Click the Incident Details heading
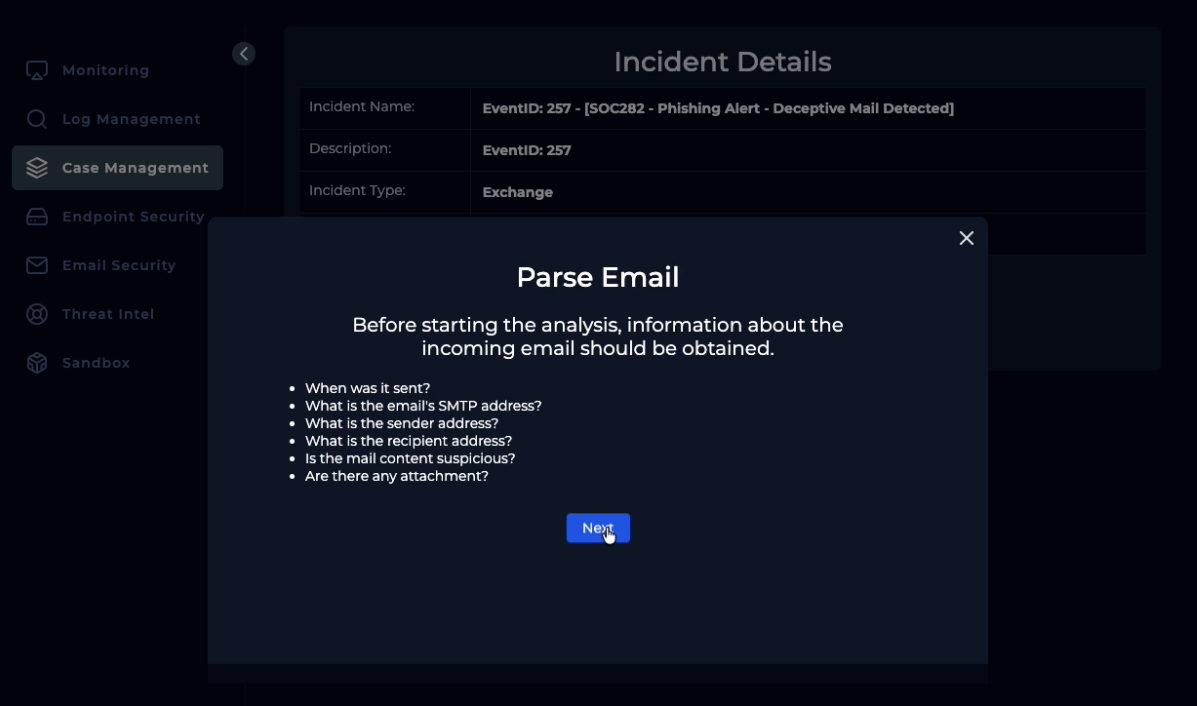 click(x=722, y=62)
